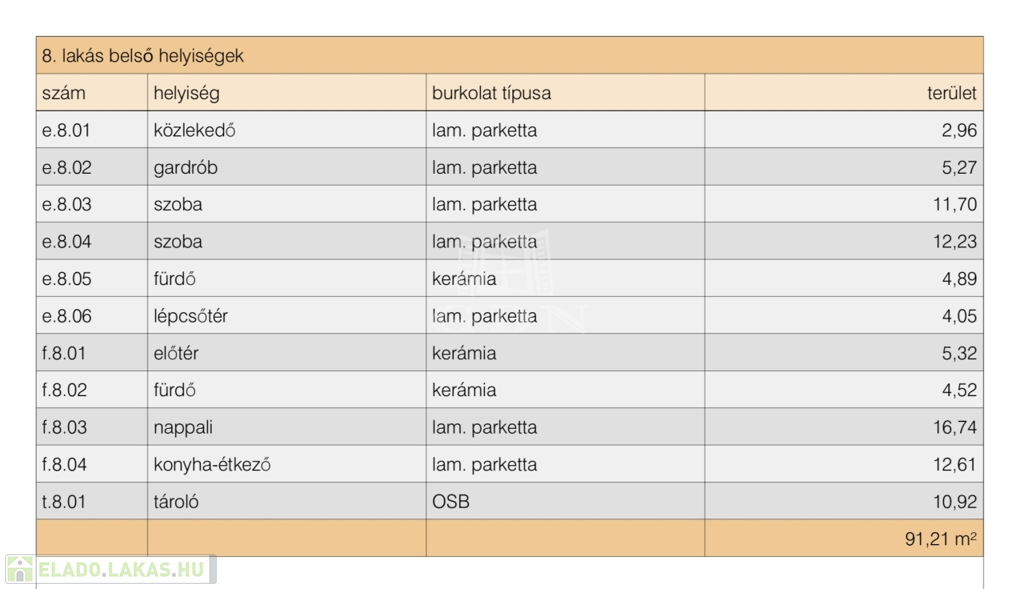Screen dimensions: 1024x589
Task: Click the house icon in the ELADO.LAKAS.HU logo
Action: coord(19,570)
